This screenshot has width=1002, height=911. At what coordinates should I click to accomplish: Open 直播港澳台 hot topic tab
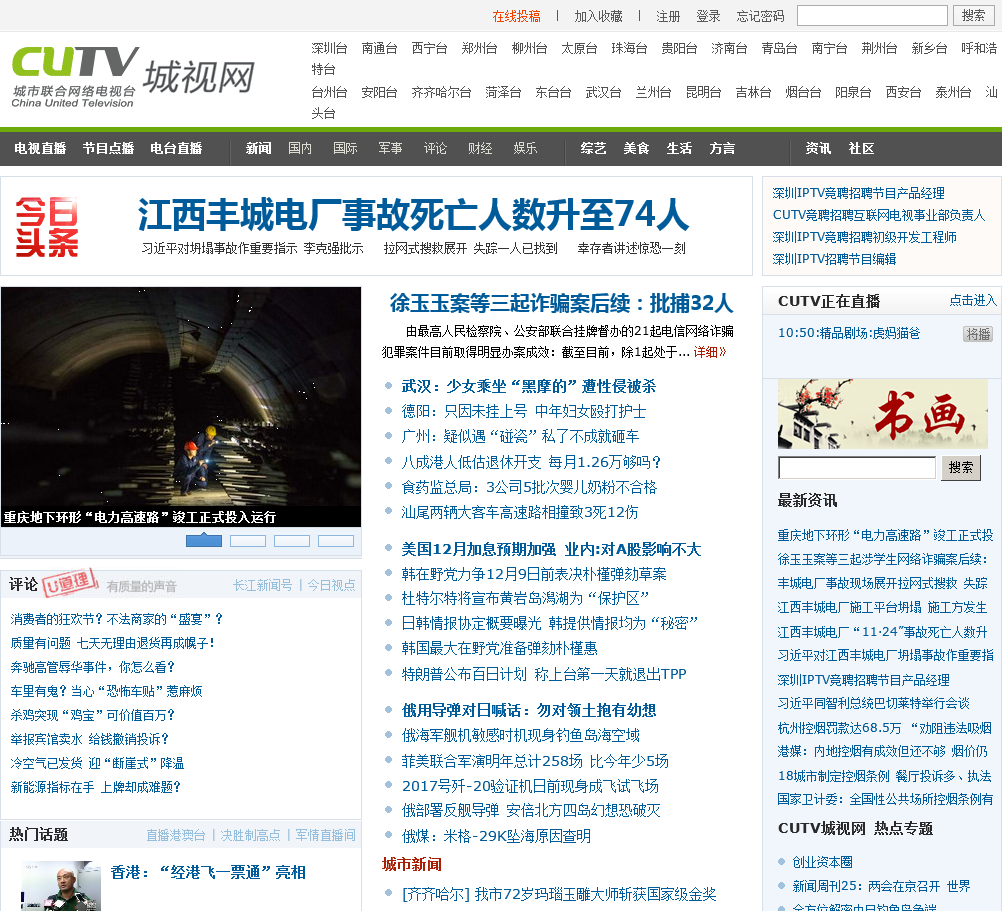176,835
